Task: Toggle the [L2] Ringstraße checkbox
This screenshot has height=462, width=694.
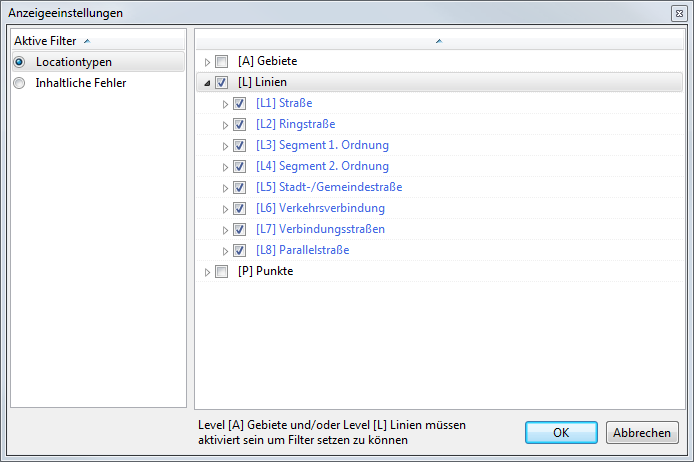Action: [240, 125]
